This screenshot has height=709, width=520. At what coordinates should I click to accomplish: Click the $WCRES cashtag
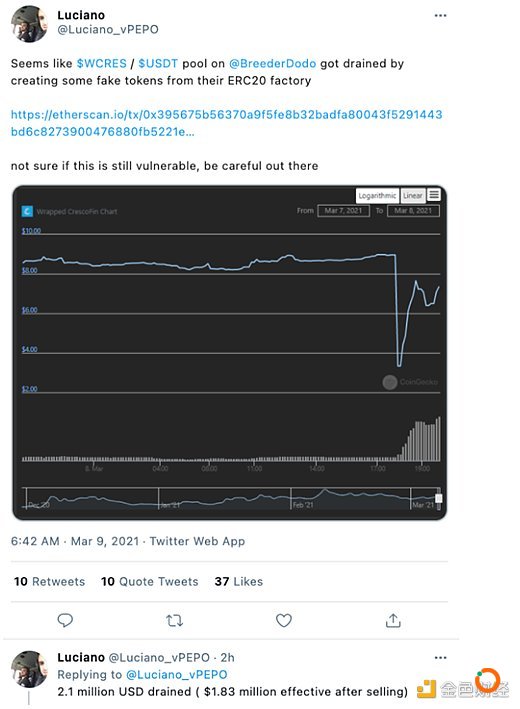pos(101,63)
